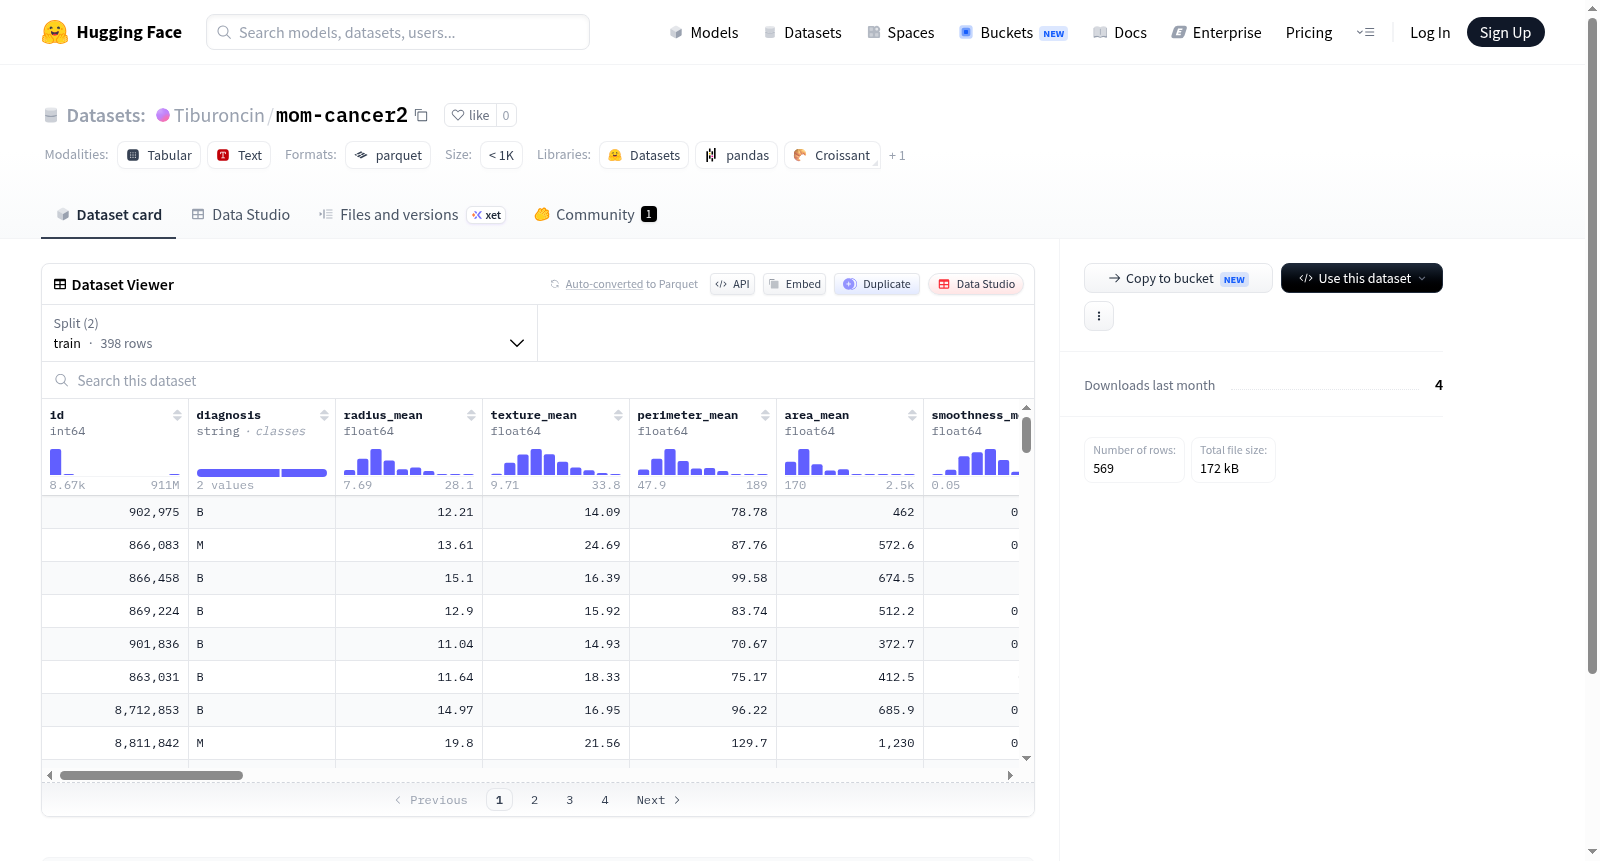Click the Tiburoncin user avatar
Image resolution: width=1600 pixels, height=861 pixels.
pyautogui.click(x=163, y=115)
